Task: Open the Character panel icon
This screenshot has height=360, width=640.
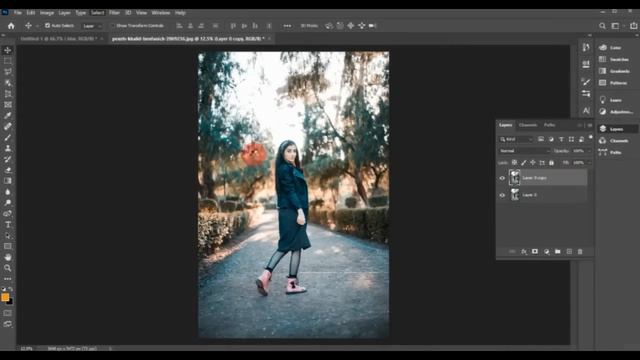Action: pos(586,111)
